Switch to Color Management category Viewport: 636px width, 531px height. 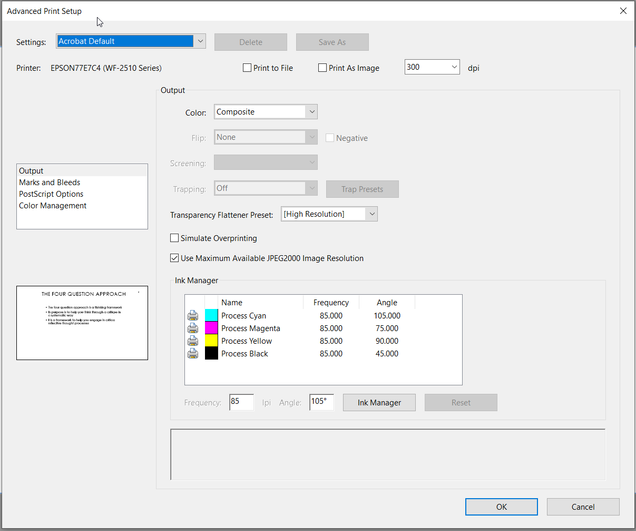click(x=52, y=206)
